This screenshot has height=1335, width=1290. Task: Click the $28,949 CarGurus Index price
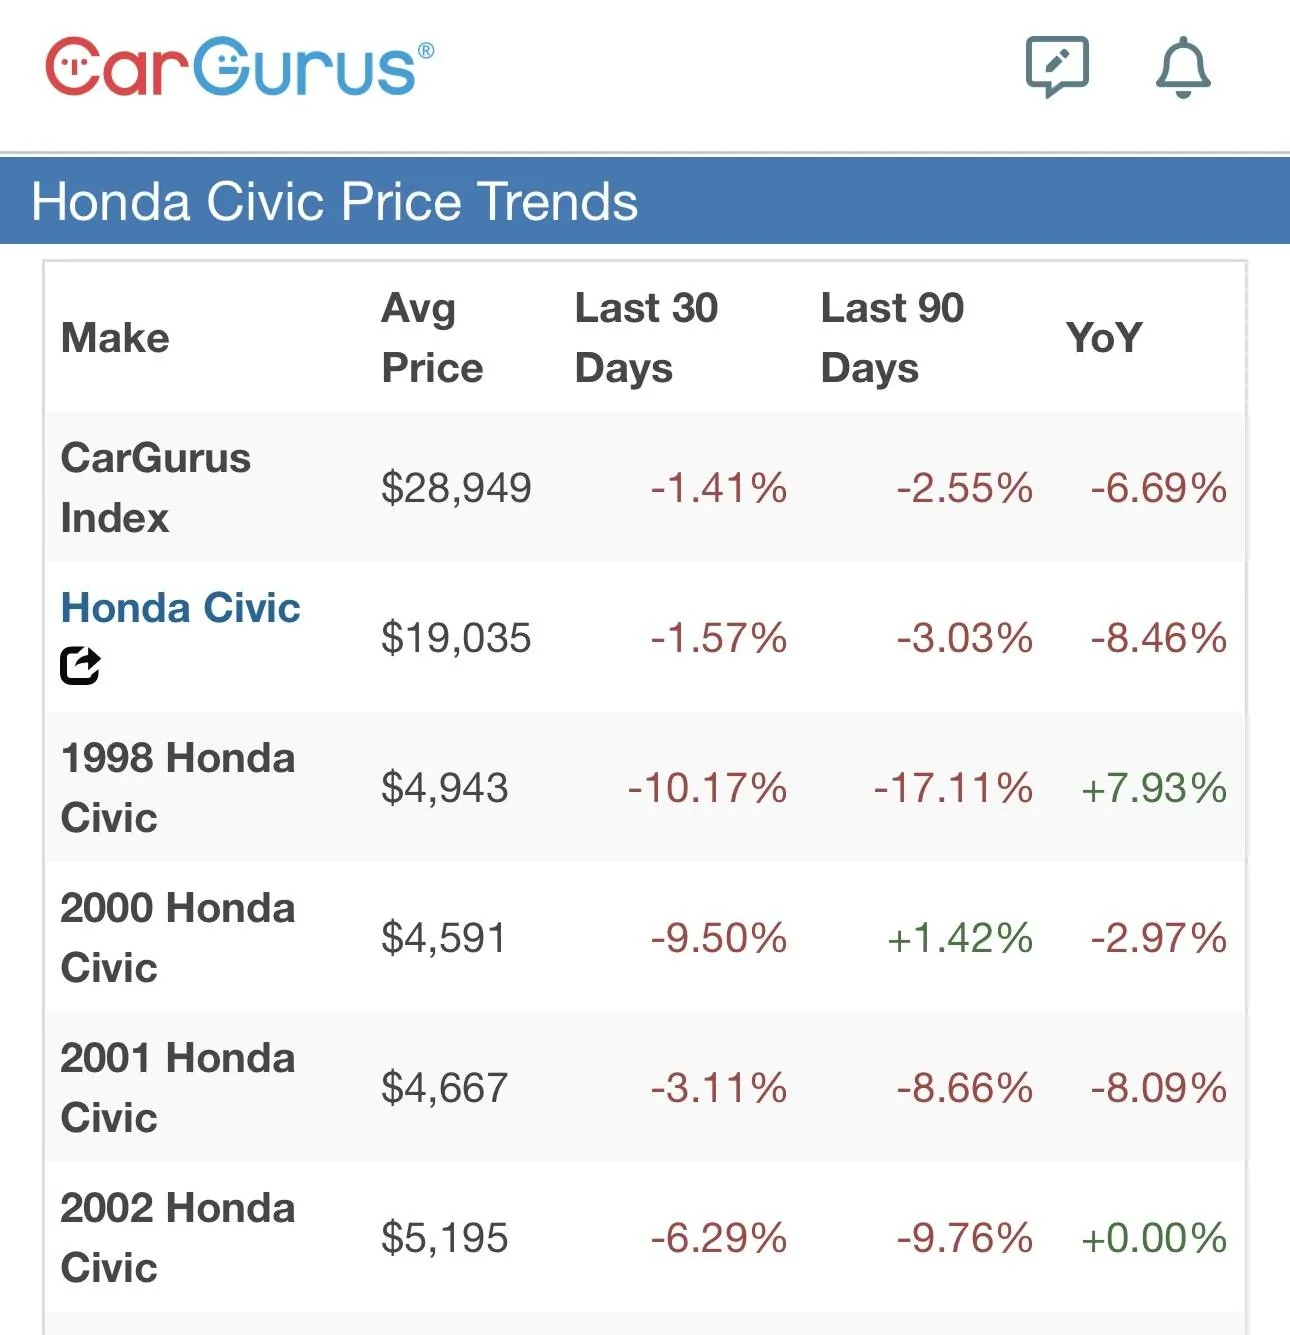tap(456, 488)
